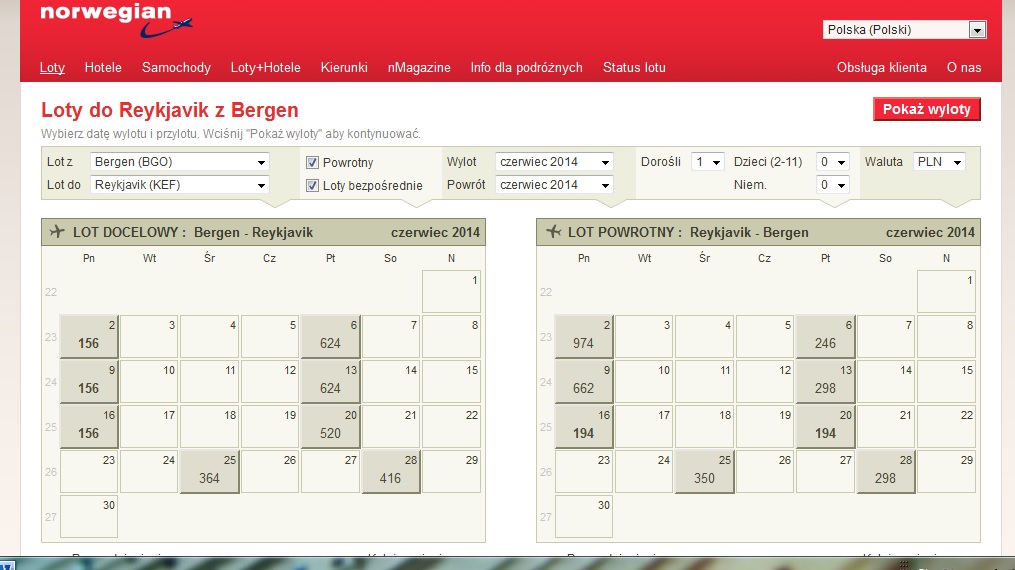The width and height of the screenshot is (1015, 570).
Task: Open the Loty+Hotele menu item
Action: [x=265, y=67]
